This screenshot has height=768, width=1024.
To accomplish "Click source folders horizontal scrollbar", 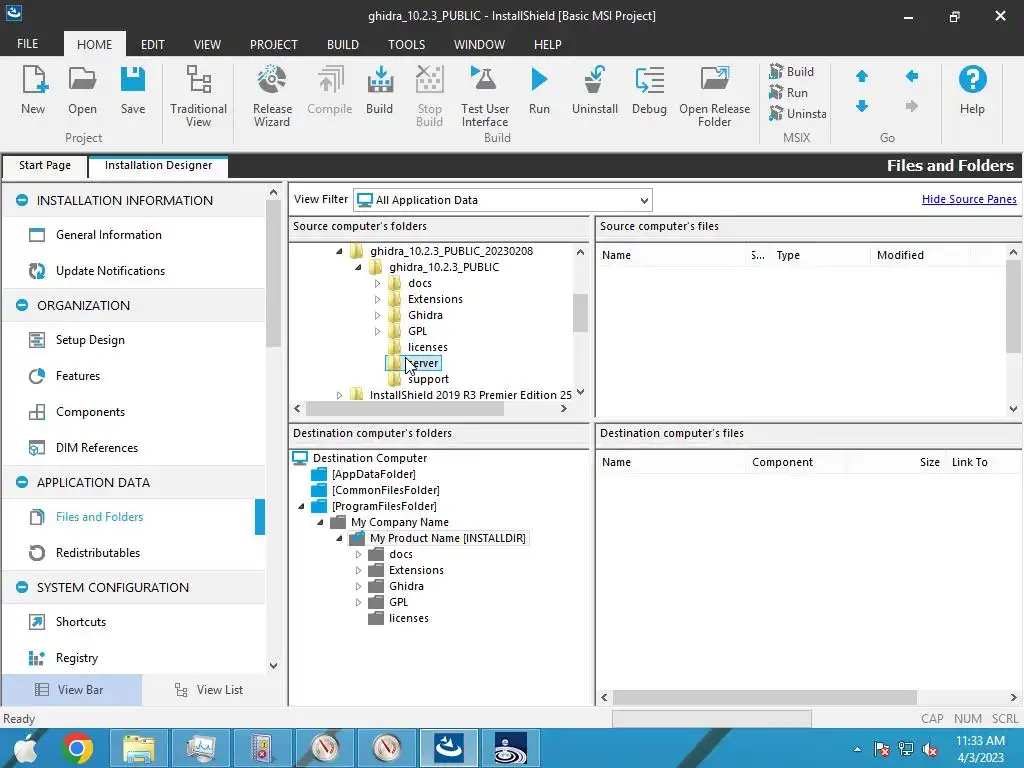I will pos(405,409).
